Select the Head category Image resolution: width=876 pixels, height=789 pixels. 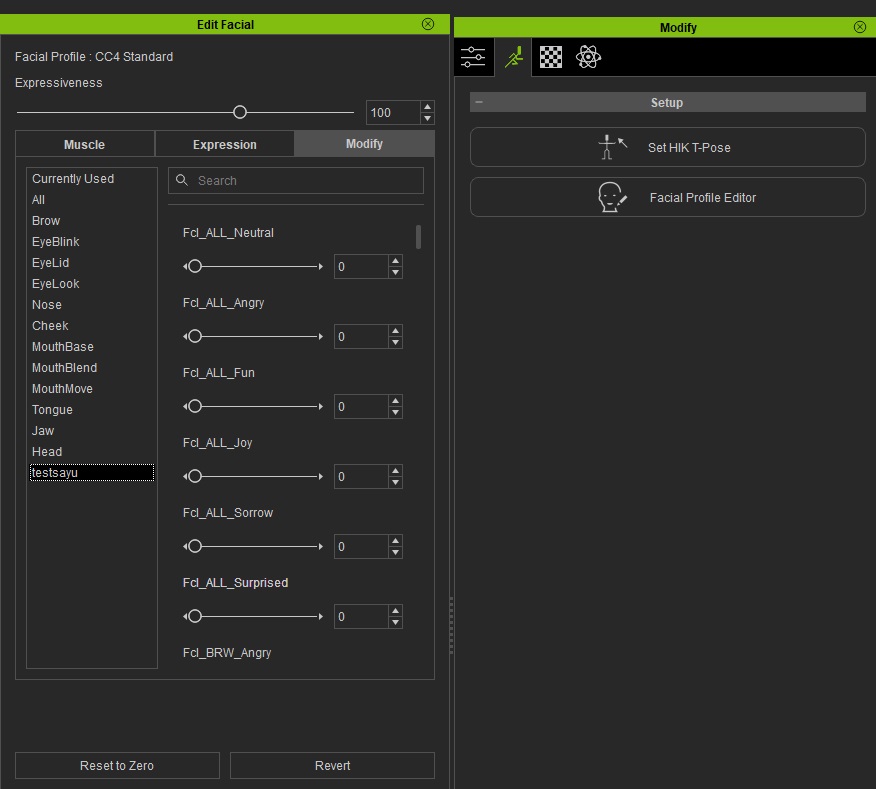47,451
